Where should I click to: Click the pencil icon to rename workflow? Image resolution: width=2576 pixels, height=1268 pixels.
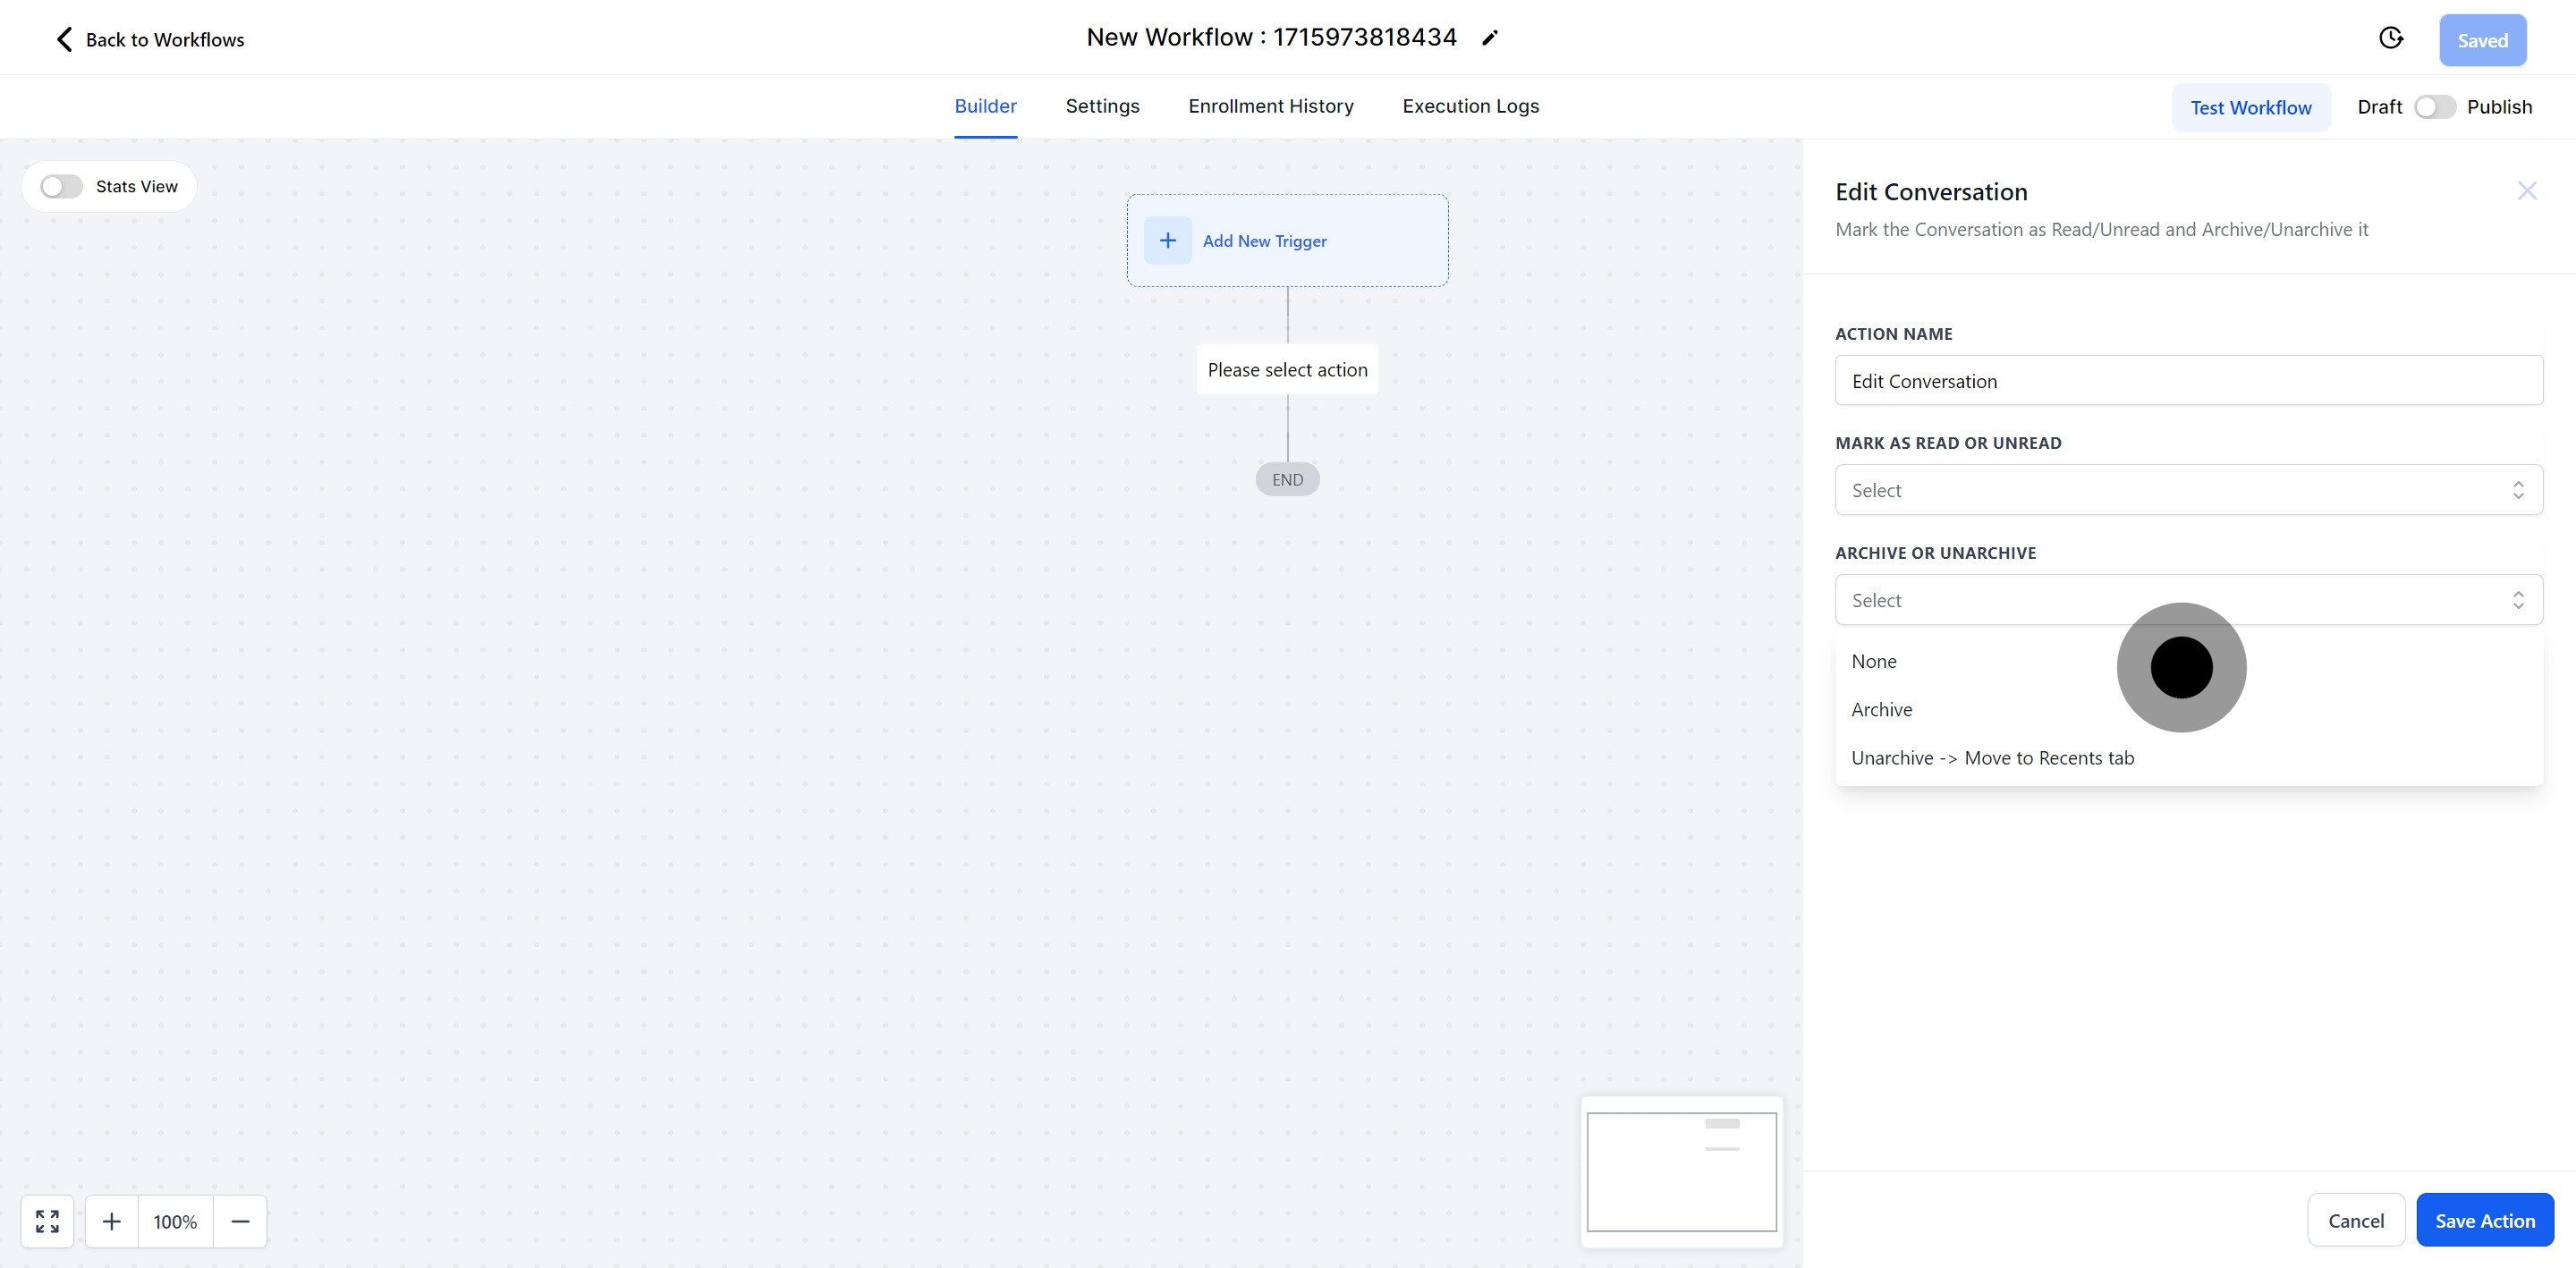coord(1490,38)
